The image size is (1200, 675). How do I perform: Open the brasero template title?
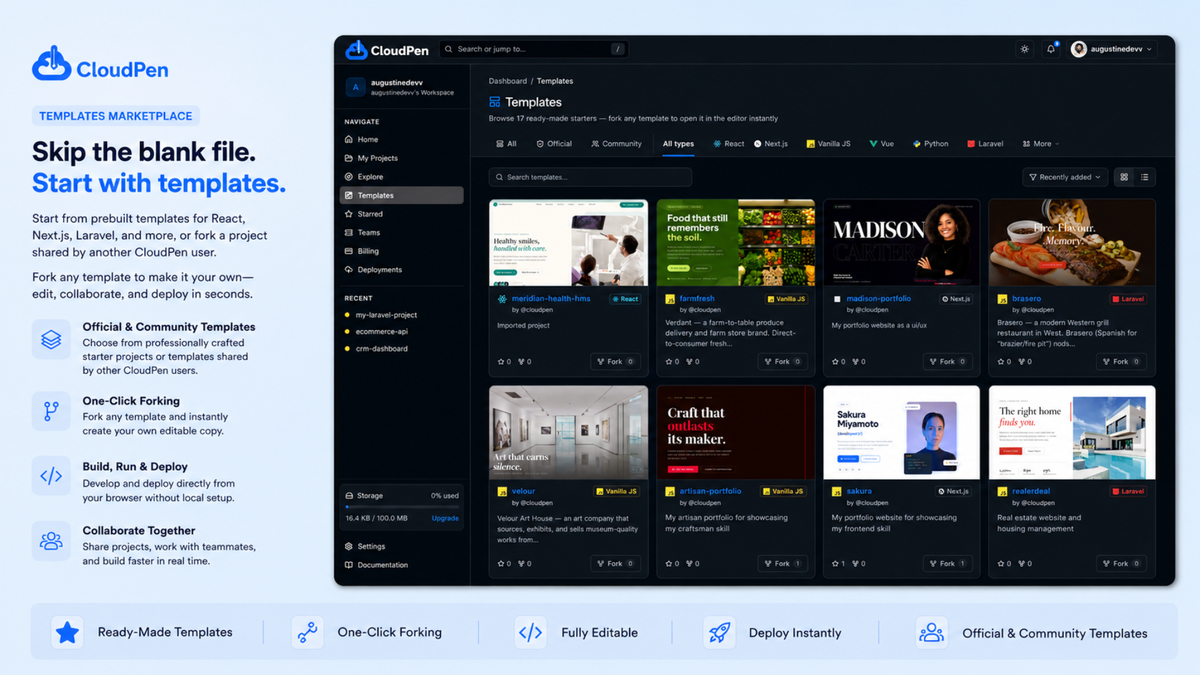1027,299
